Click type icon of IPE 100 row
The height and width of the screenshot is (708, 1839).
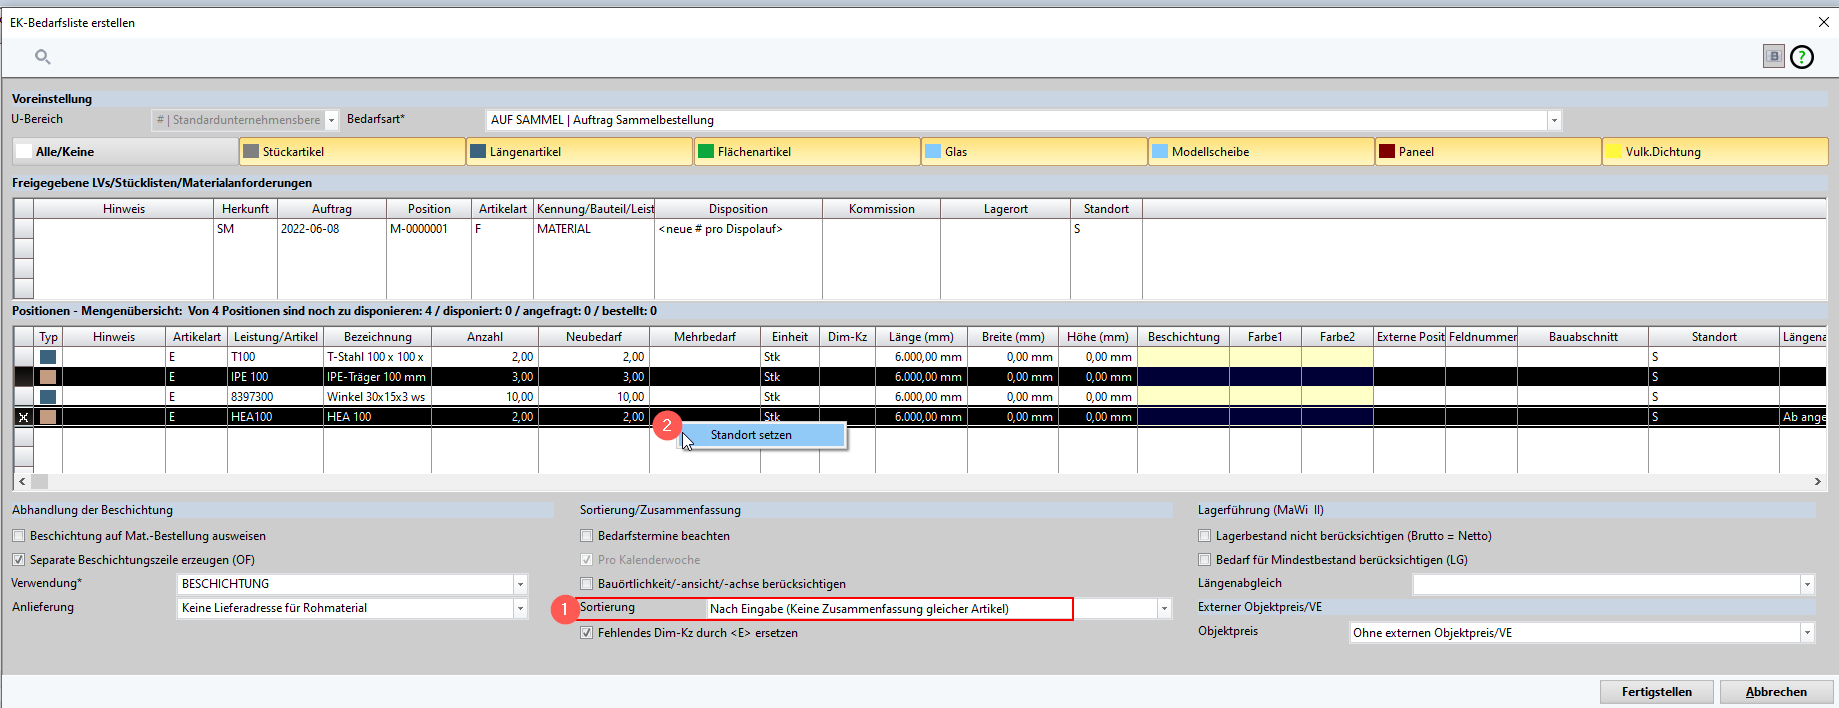click(48, 377)
